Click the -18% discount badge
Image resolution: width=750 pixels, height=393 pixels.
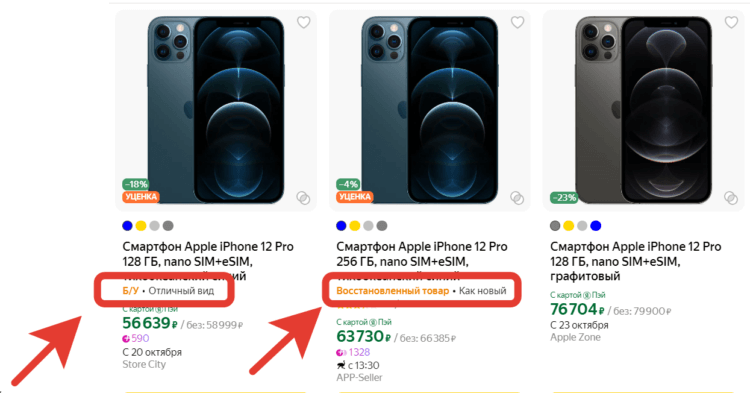click(135, 184)
